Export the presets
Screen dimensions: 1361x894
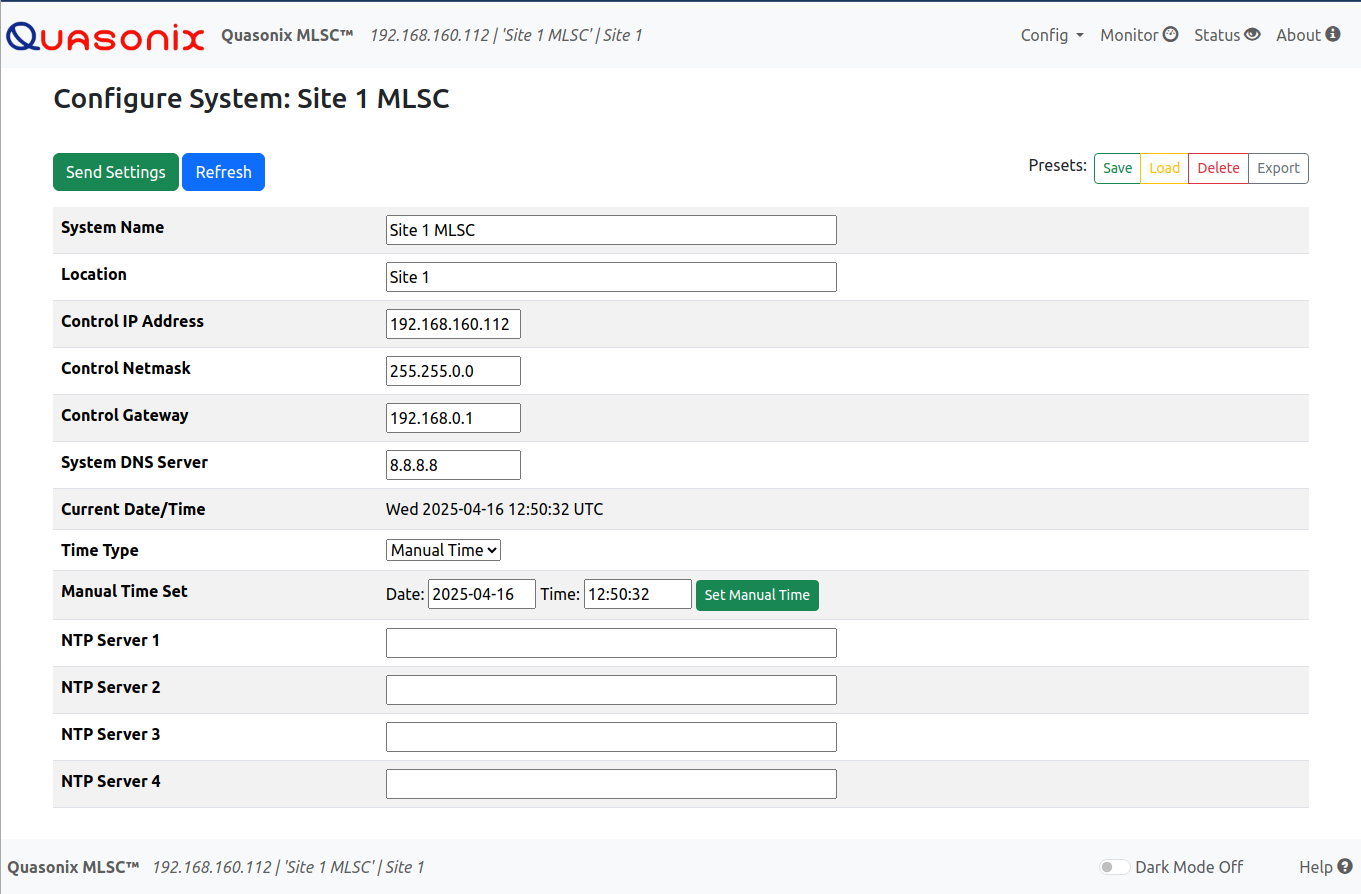click(1278, 168)
